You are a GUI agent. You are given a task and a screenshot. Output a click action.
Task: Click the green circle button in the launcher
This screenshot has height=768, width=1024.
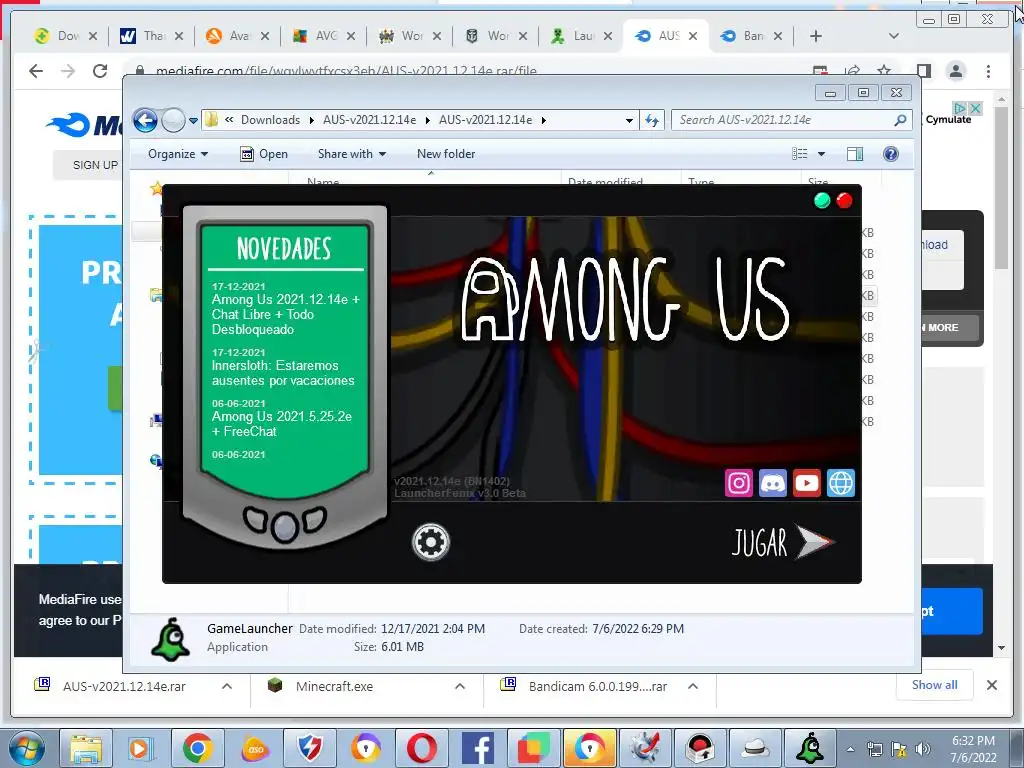[822, 200]
